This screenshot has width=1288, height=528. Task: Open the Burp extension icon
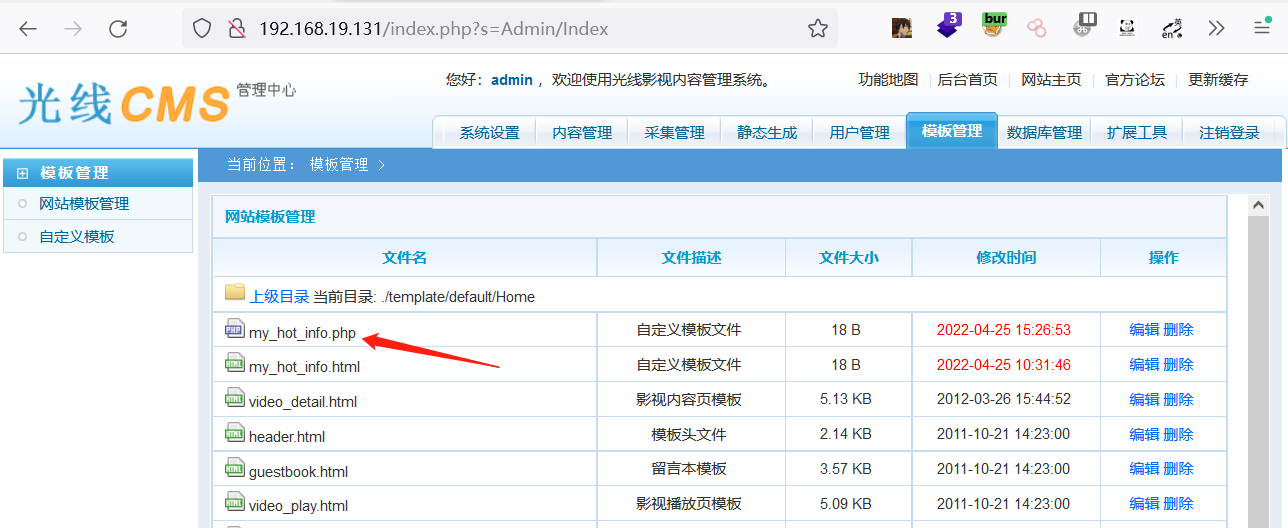tap(994, 26)
